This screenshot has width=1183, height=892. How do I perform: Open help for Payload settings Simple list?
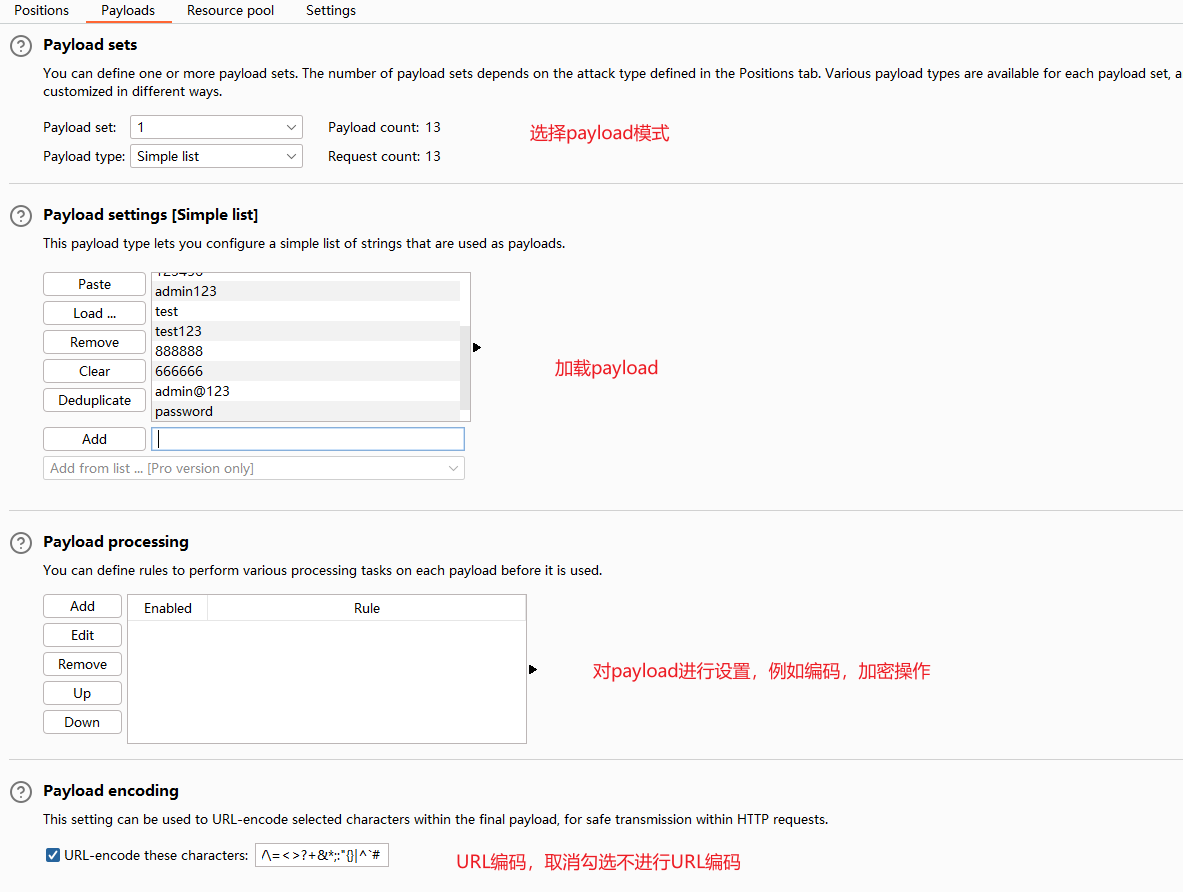(x=20, y=216)
